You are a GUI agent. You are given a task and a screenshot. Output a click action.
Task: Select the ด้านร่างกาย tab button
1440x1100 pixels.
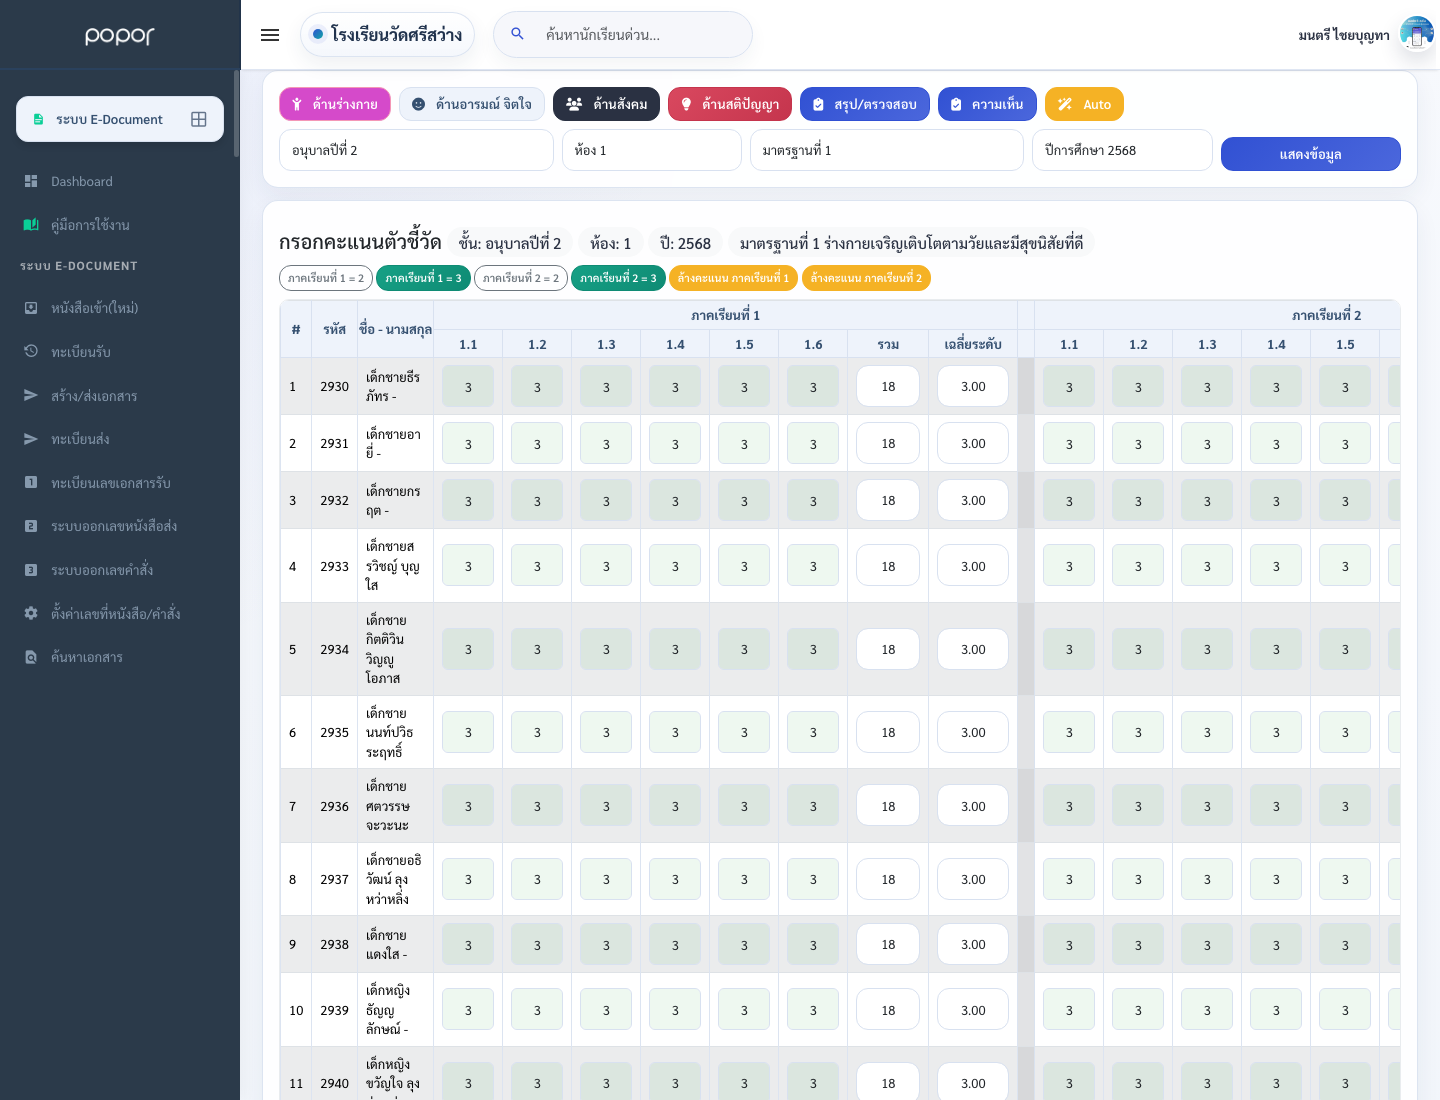pyautogui.click(x=335, y=104)
